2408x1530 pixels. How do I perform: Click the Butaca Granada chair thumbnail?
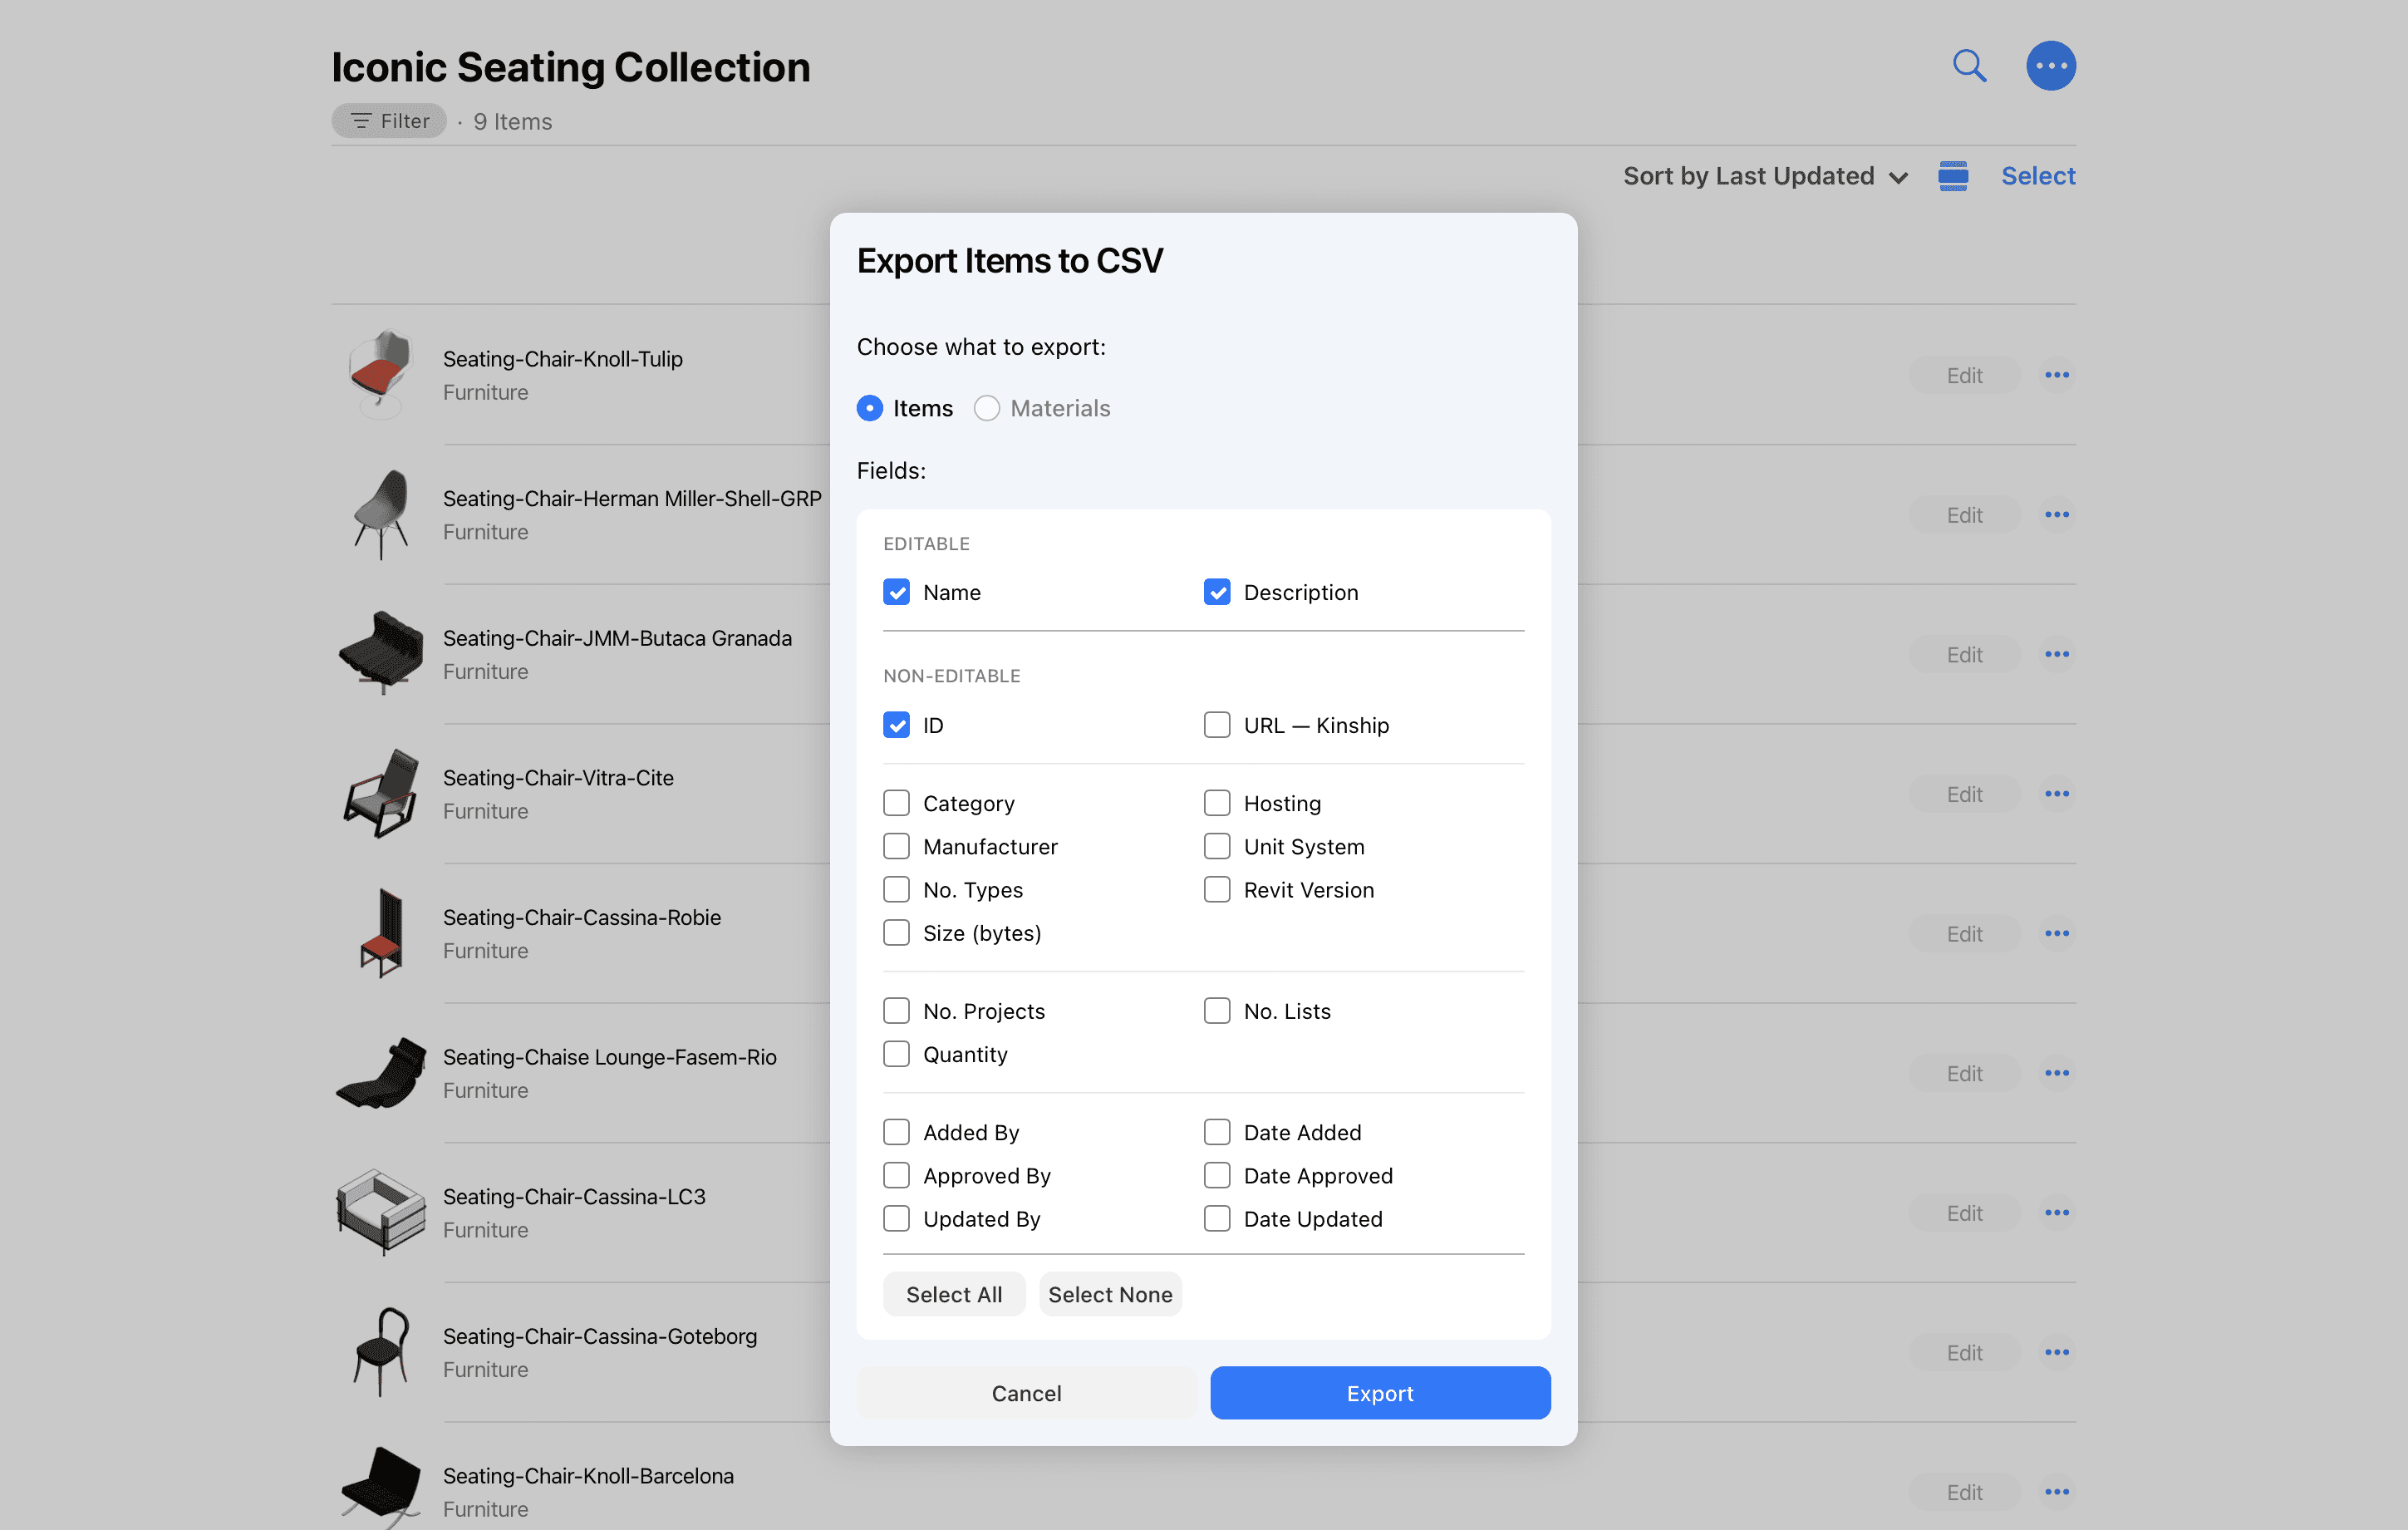point(380,654)
